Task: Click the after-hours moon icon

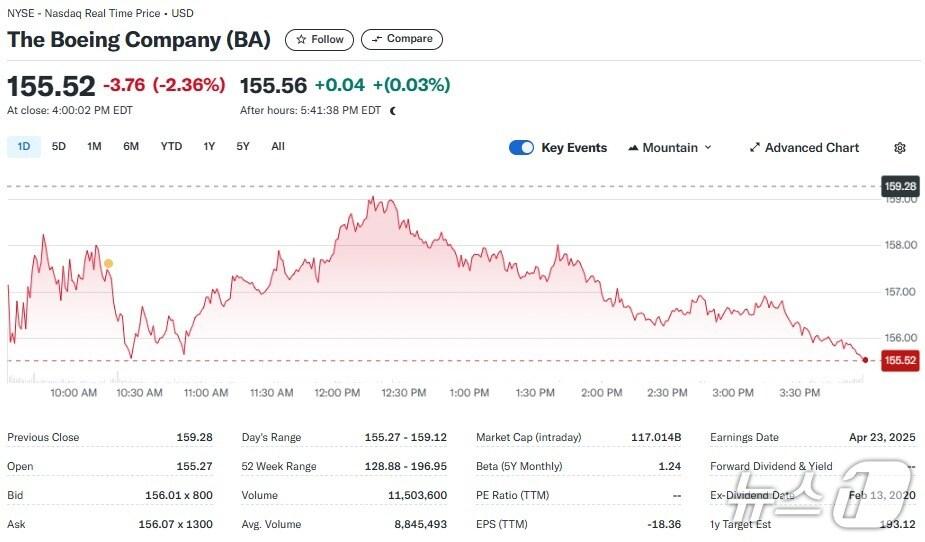Action: click(x=392, y=111)
